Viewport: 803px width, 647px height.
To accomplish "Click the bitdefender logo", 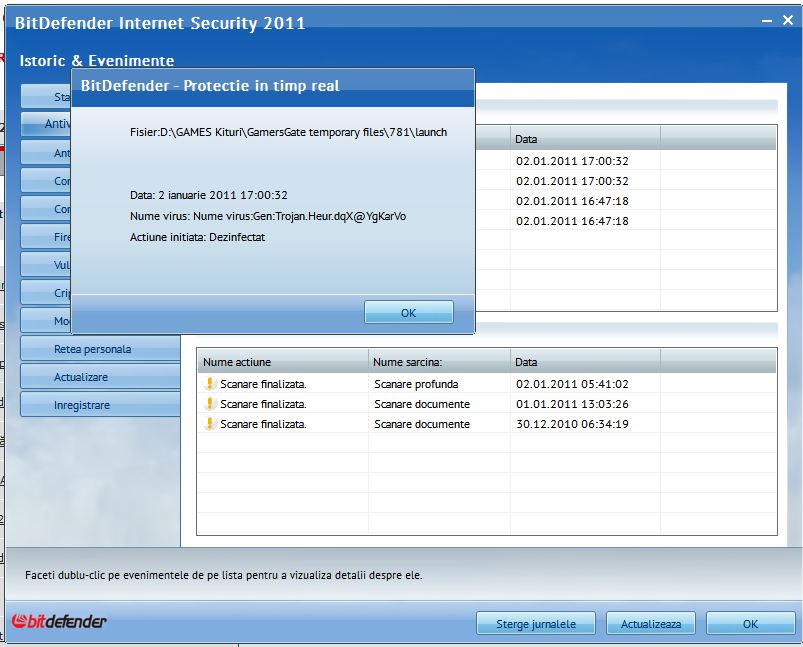I will point(59,621).
